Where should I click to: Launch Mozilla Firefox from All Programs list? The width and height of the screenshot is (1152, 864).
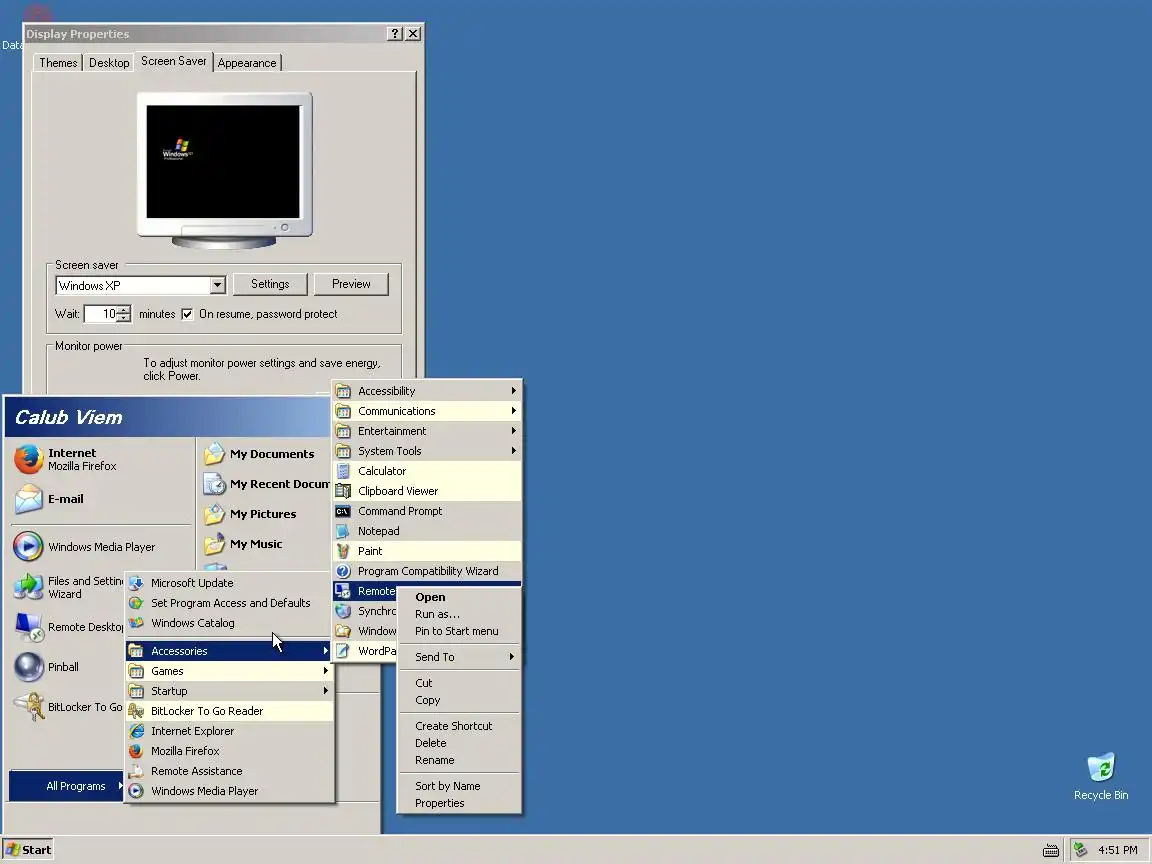[229, 751]
